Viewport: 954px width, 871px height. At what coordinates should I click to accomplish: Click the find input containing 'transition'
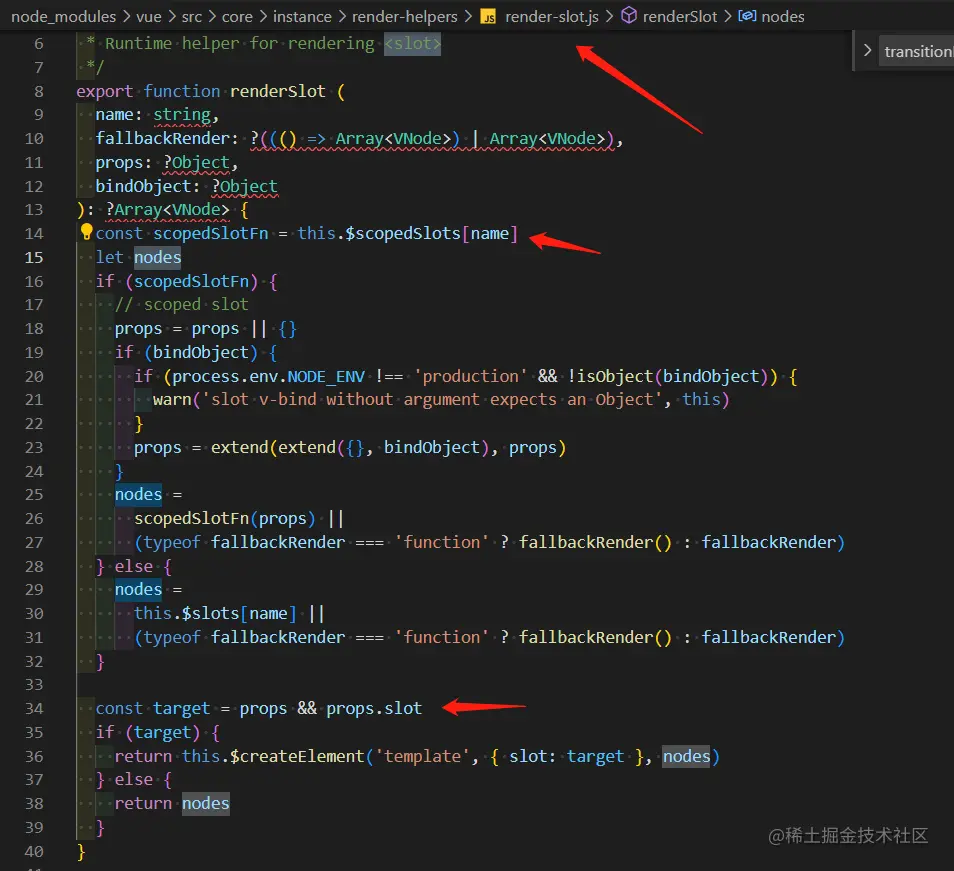pos(917,52)
